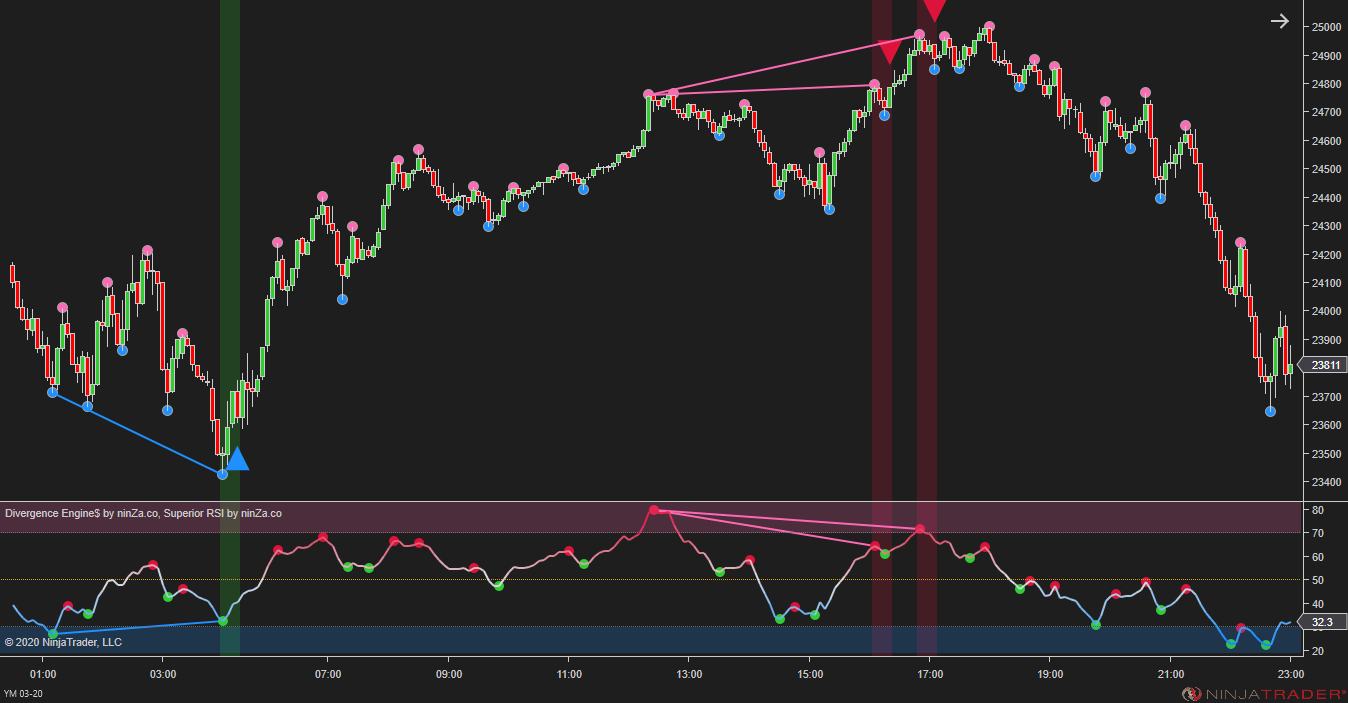The height and width of the screenshot is (703, 1348).
Task: Click the 23811 current price label
Action: point(1325,365)
